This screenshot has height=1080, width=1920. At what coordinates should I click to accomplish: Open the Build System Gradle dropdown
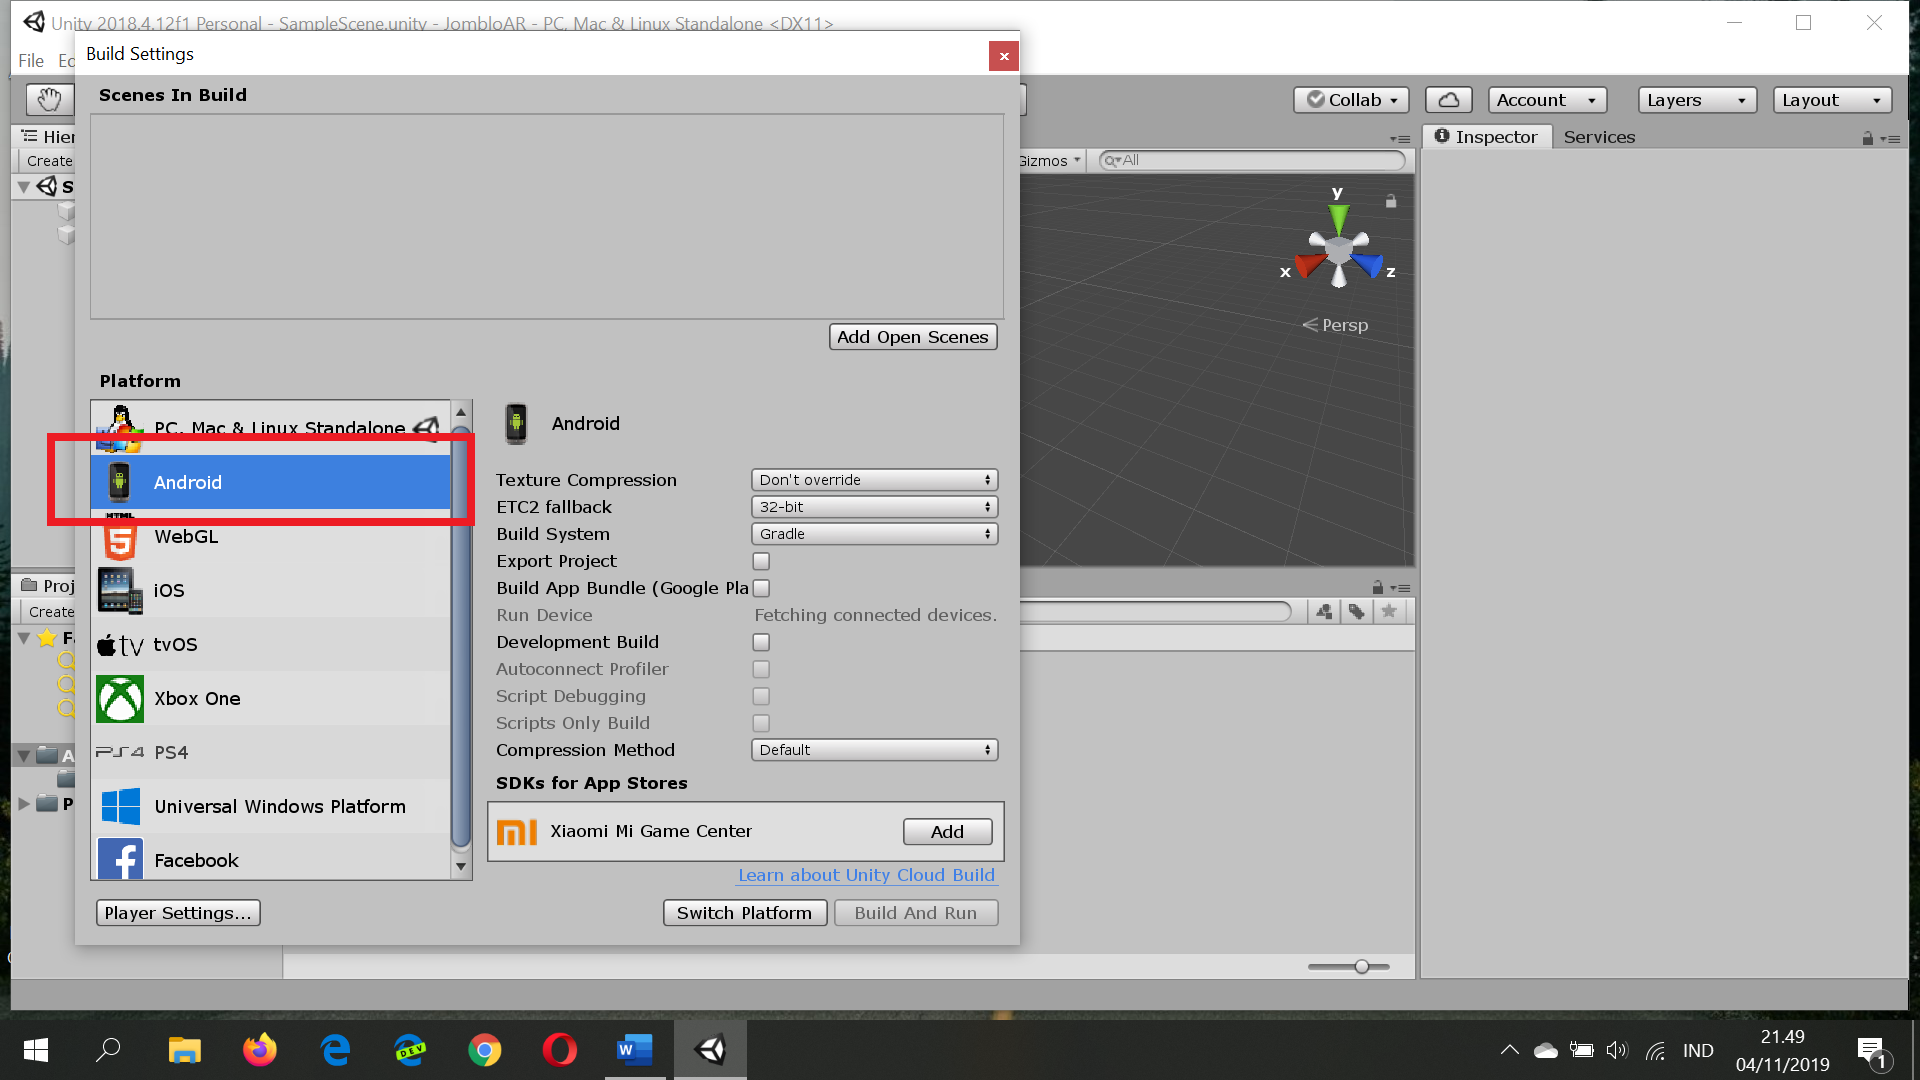(x=874, y=534)
